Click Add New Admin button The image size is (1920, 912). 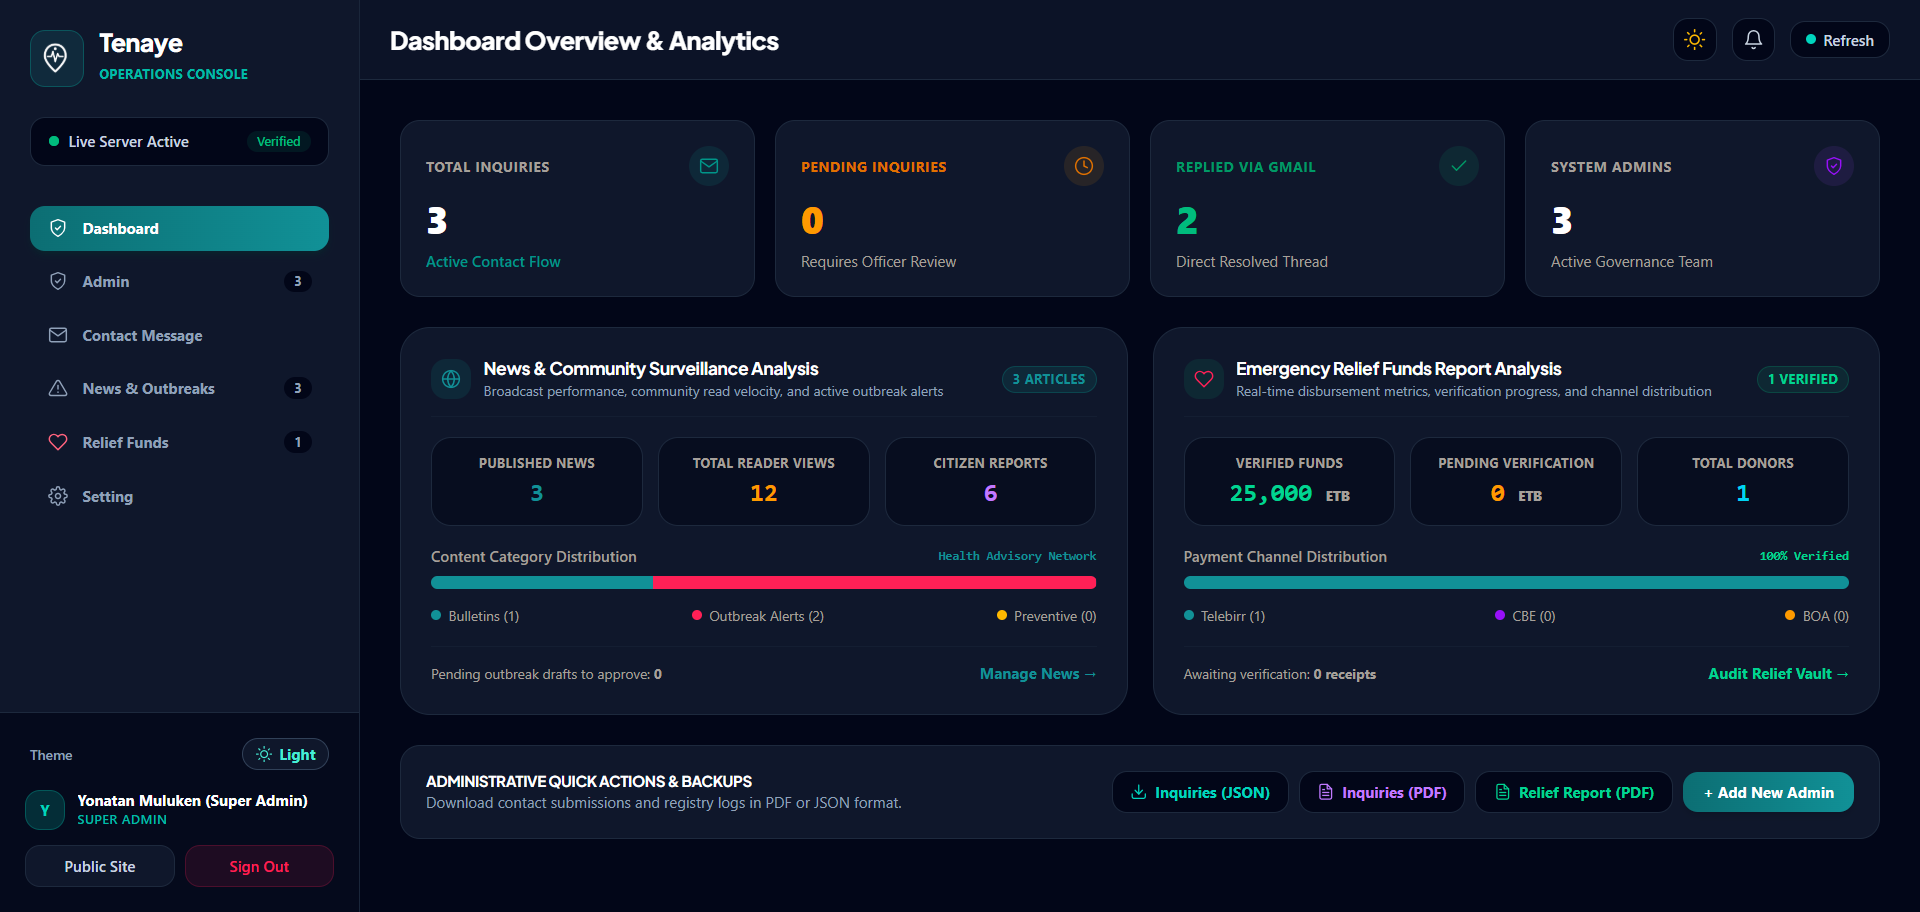pyautogui.click(x=1768, y=792)
